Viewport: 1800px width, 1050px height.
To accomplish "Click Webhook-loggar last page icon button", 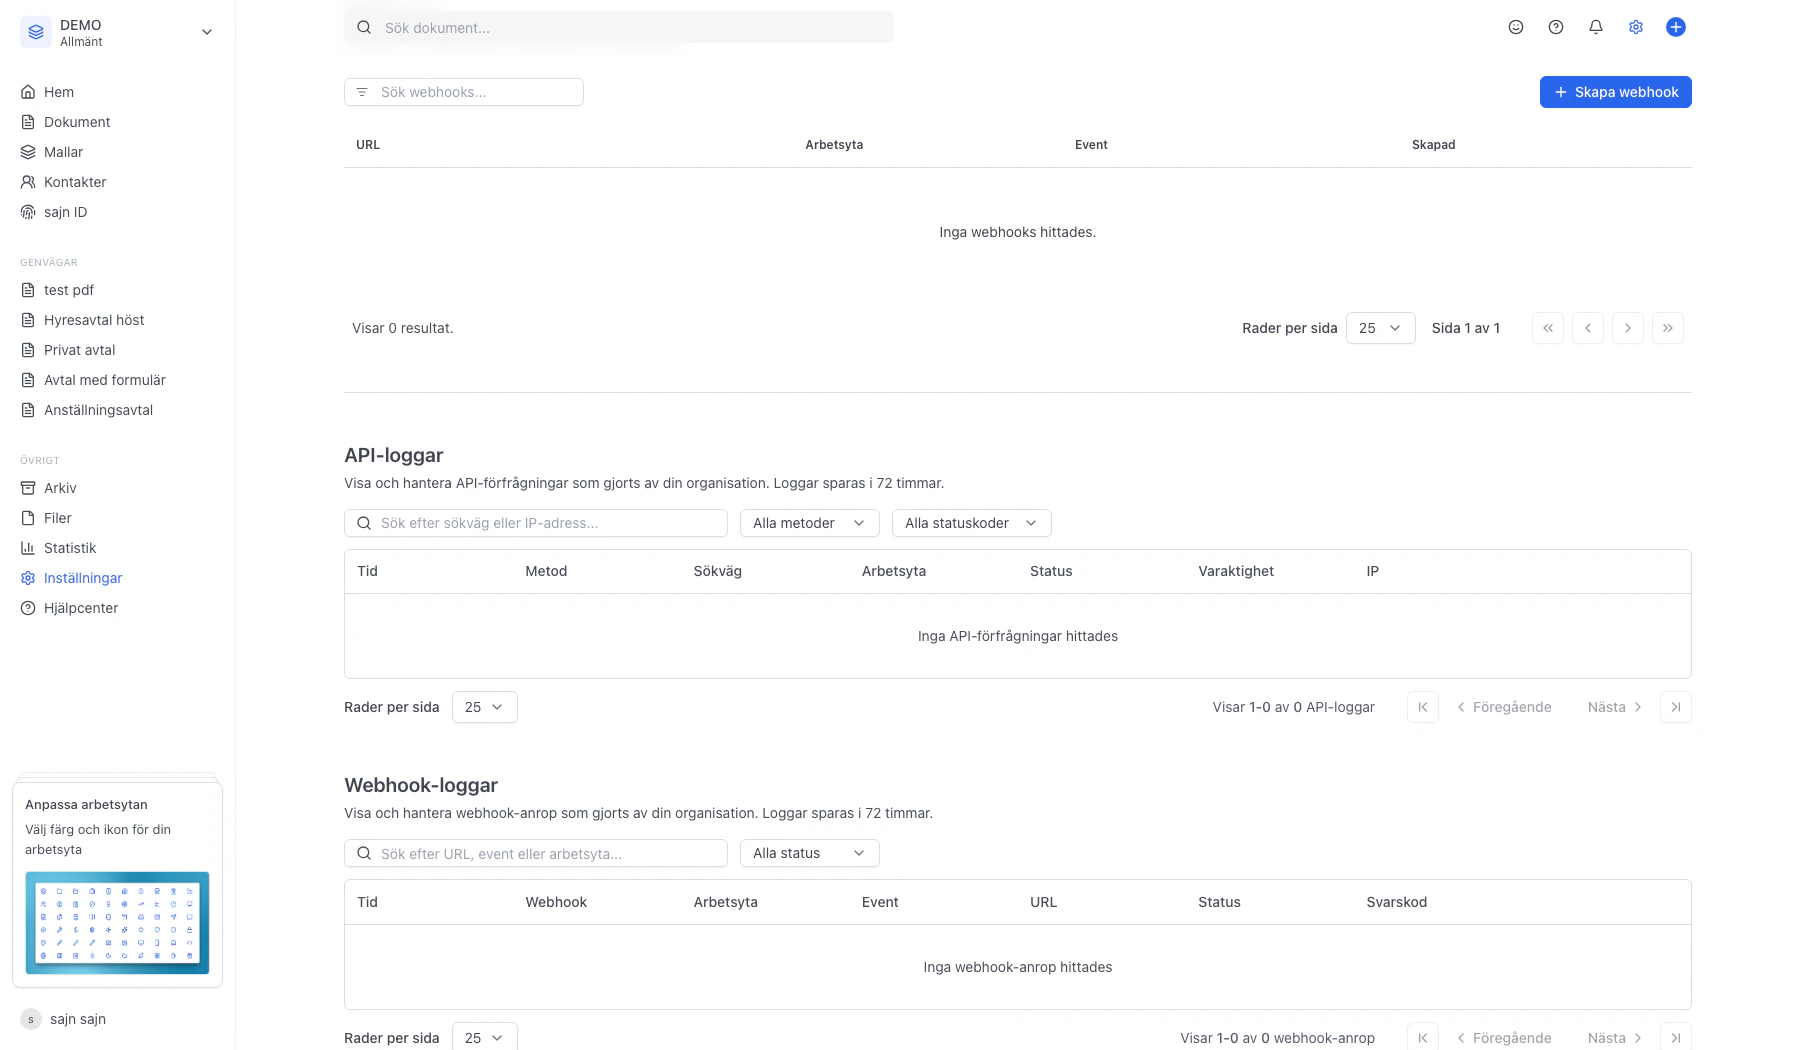I will [x=1676, y=1036].
